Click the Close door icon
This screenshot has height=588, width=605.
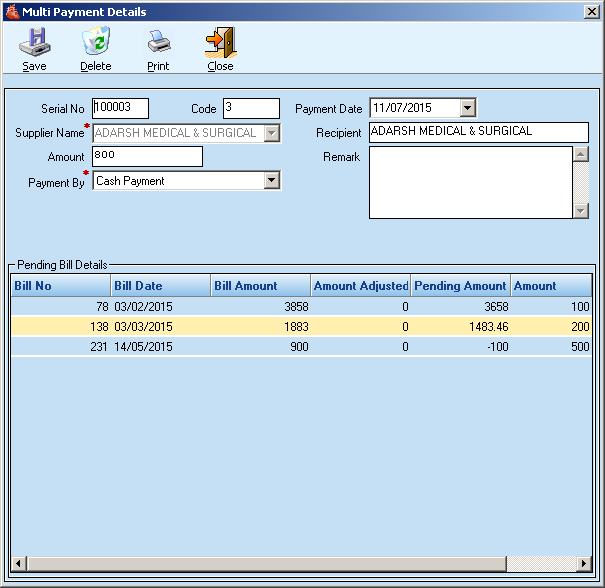(220, 42)
